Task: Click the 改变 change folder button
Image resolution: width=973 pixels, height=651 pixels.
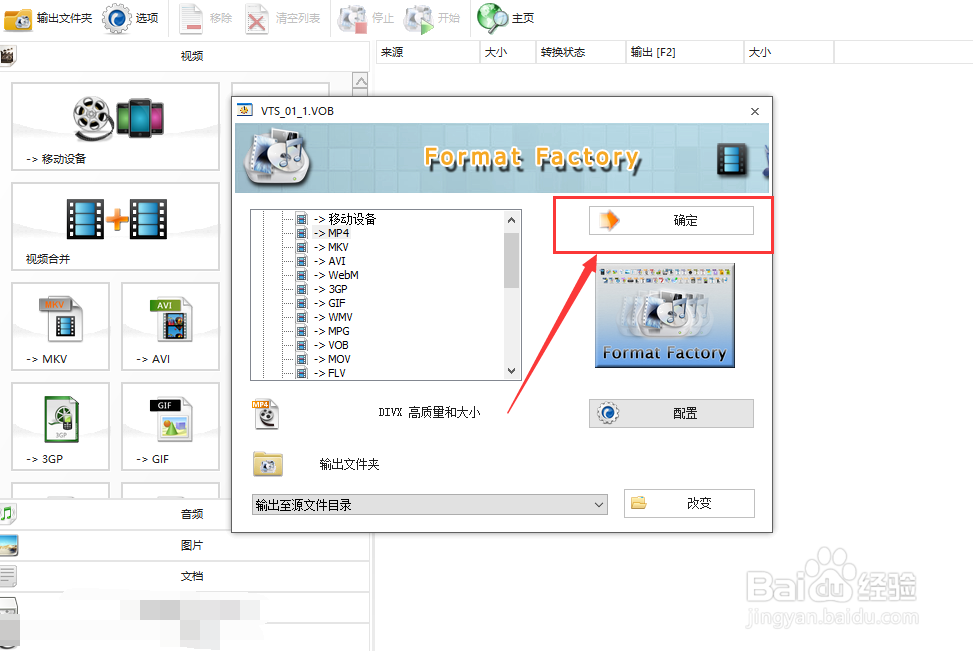Action: (x=689, y=503)
